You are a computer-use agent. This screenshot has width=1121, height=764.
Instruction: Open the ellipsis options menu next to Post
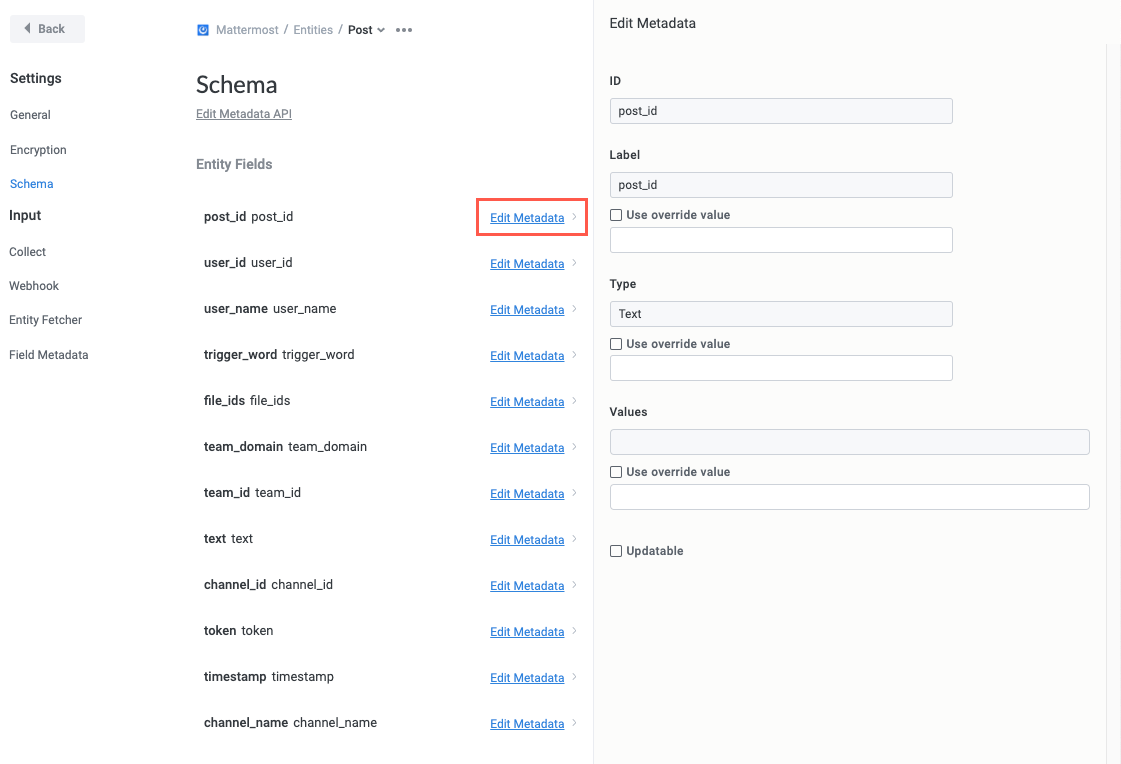tap(404, 30)
